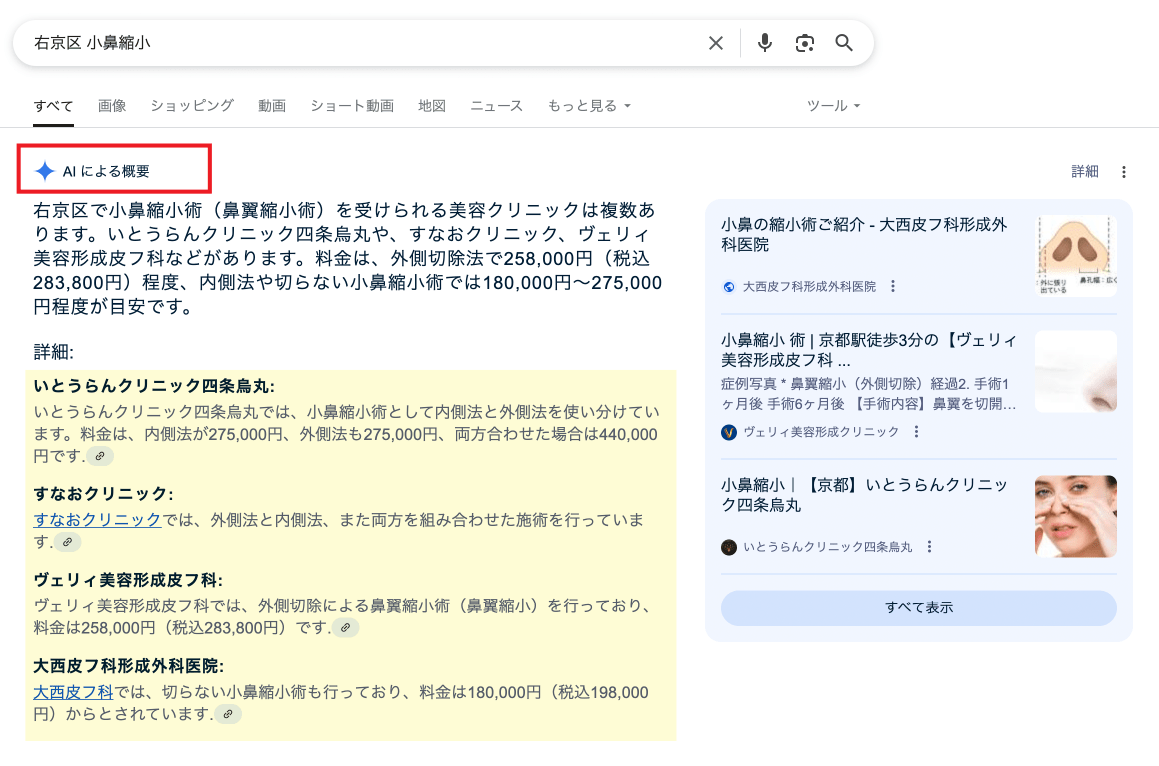The height and width of the screenshot is (766, 1159).
Task: Click the 大西皮フ科形成外科医院: bold heading
Action: click(x=129, y=665)
